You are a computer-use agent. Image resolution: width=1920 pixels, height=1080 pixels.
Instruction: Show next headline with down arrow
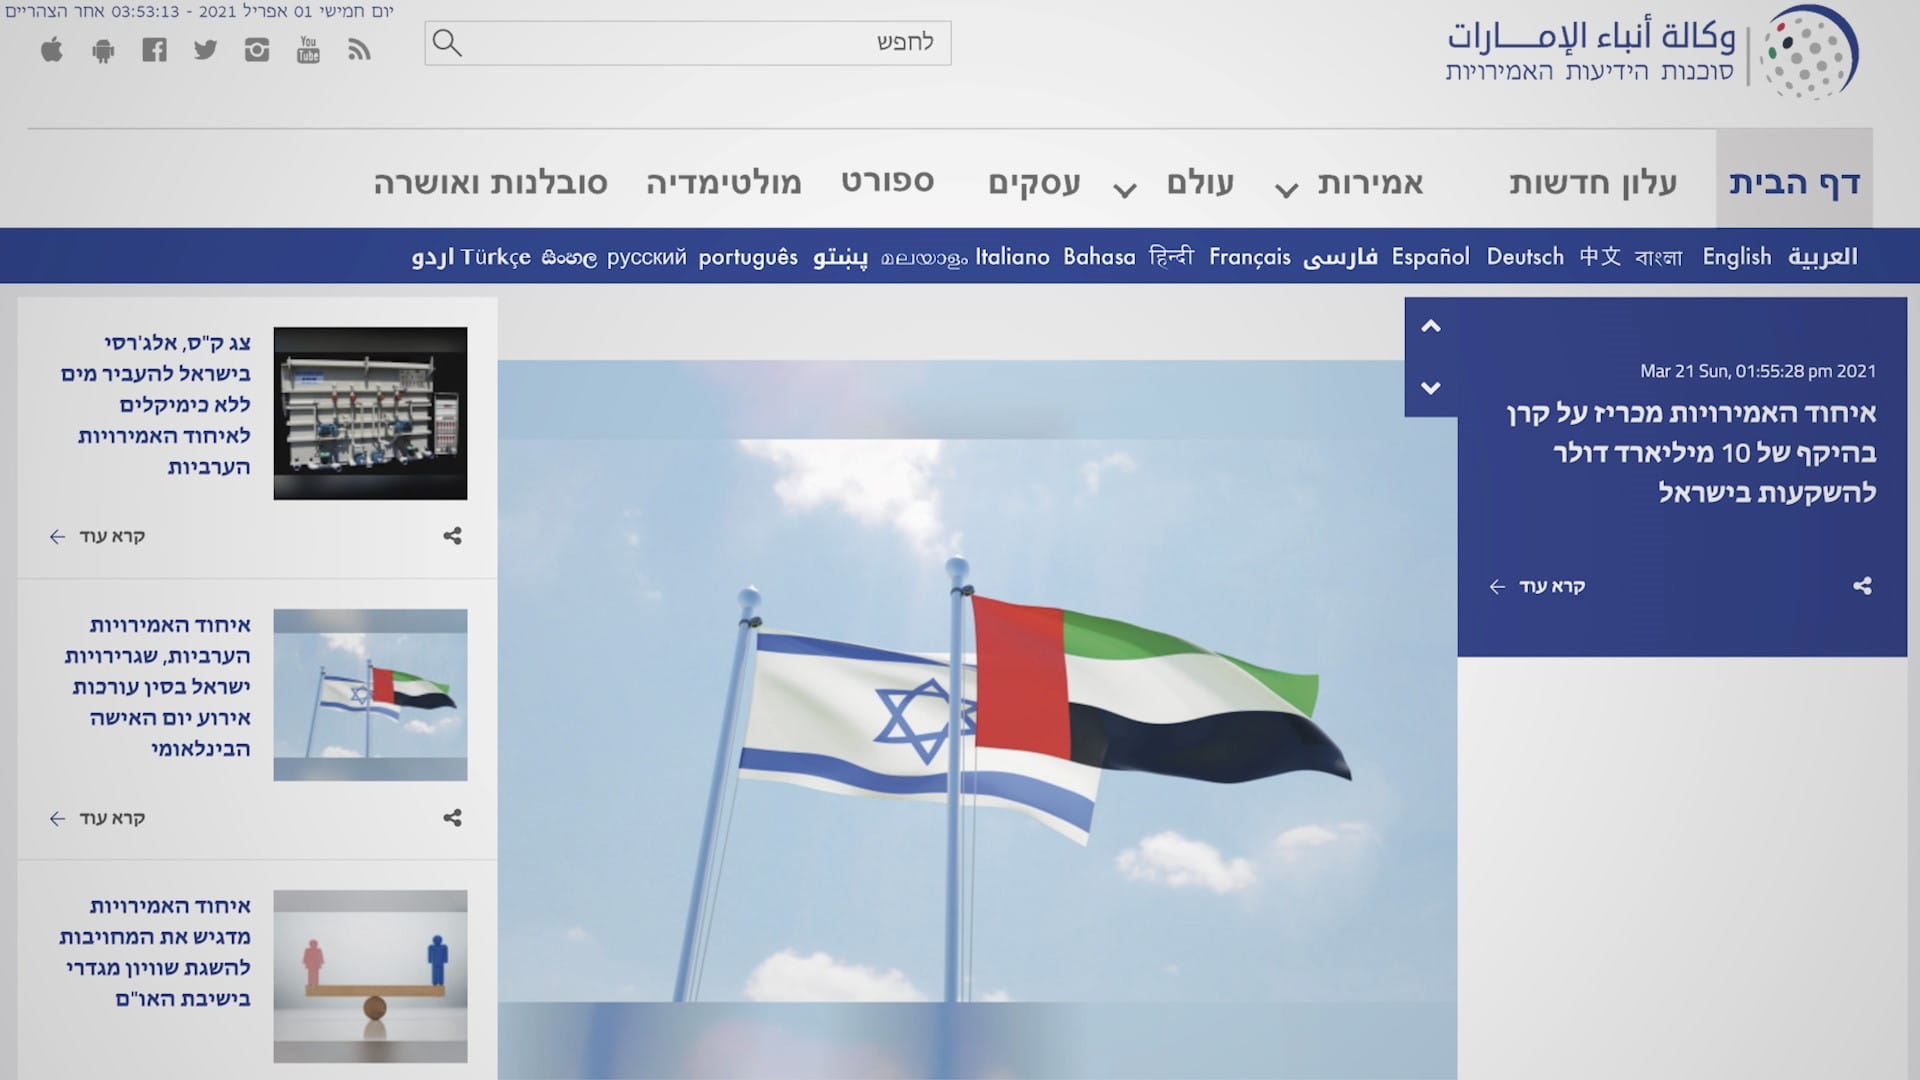[1430, 390]
